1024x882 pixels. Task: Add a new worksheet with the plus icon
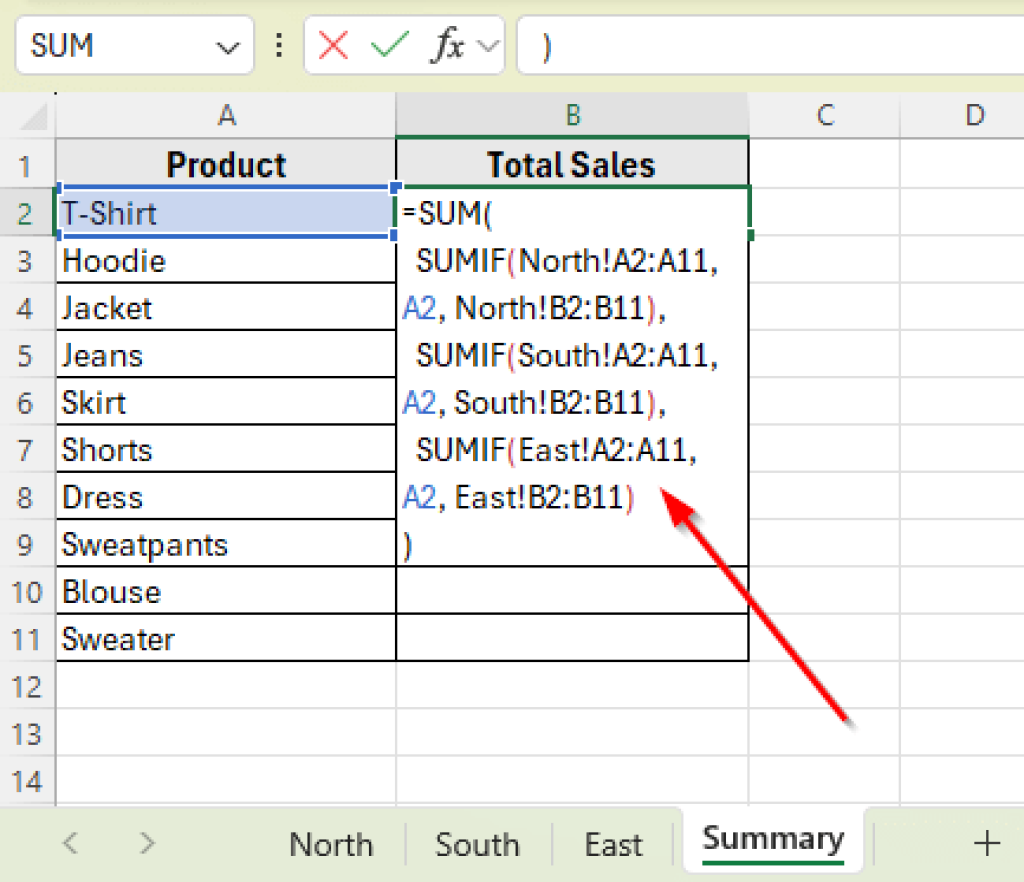pos(986,844)
